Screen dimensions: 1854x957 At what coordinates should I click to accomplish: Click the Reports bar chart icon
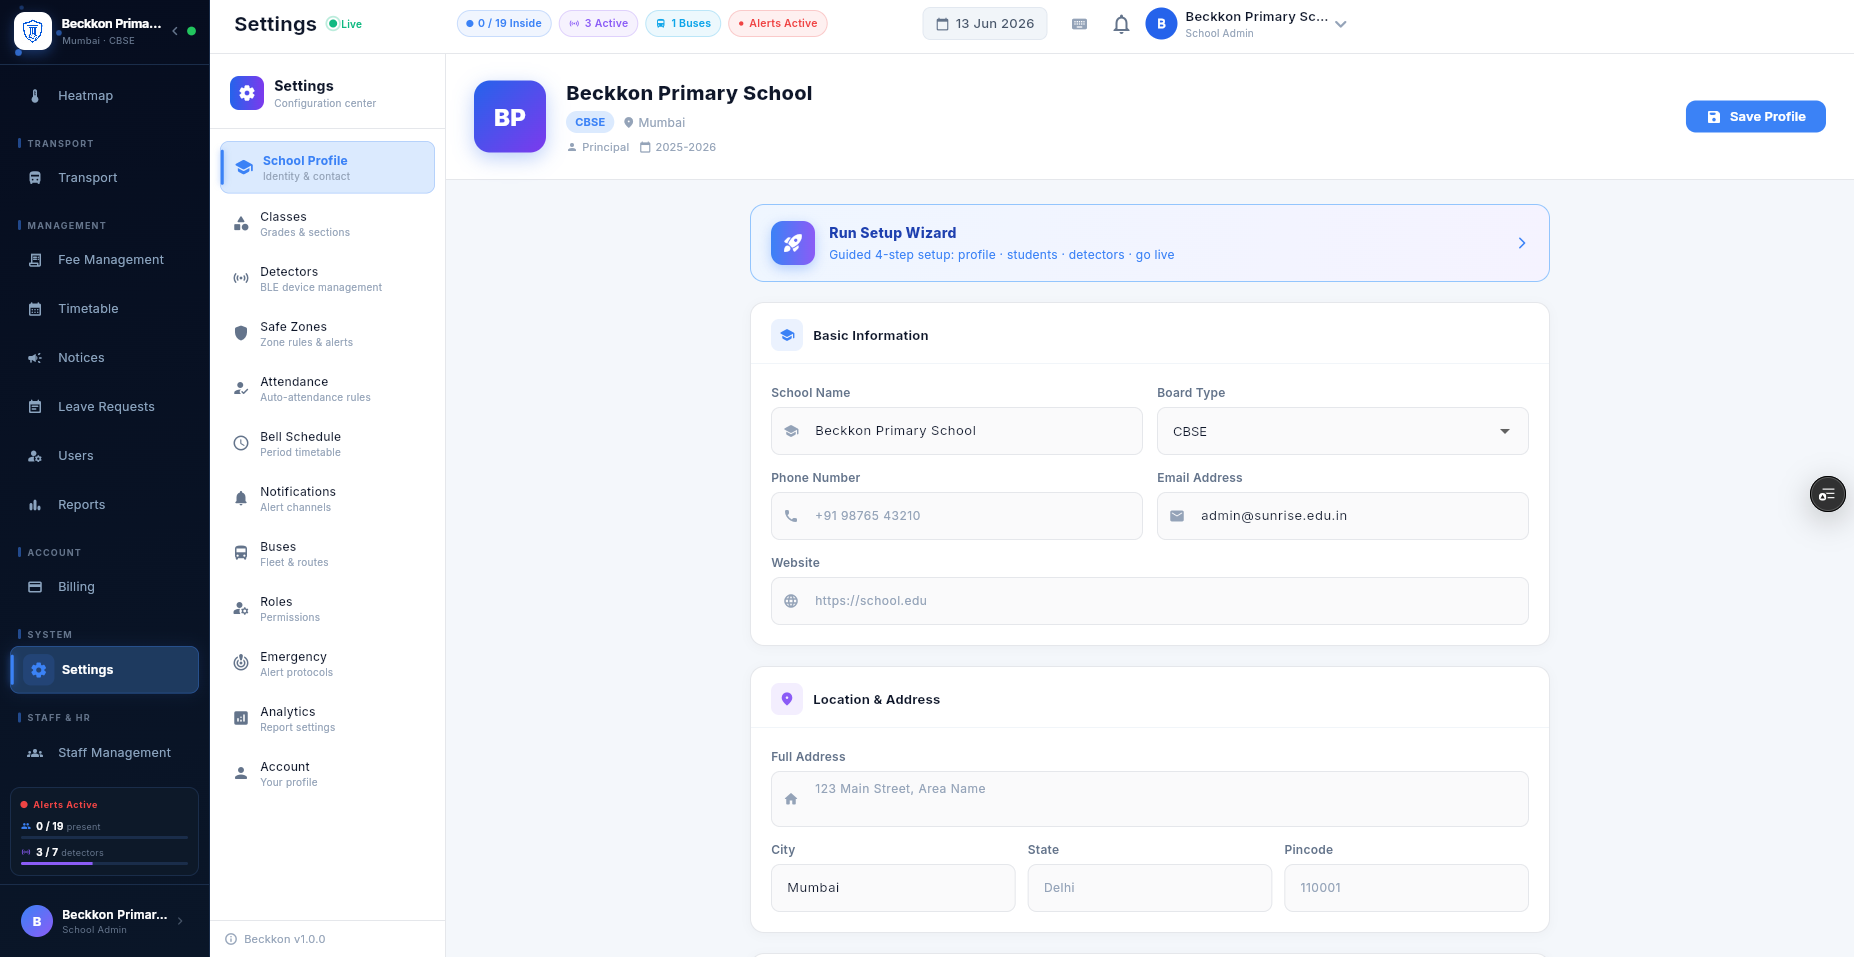click(x=35, y=505)
